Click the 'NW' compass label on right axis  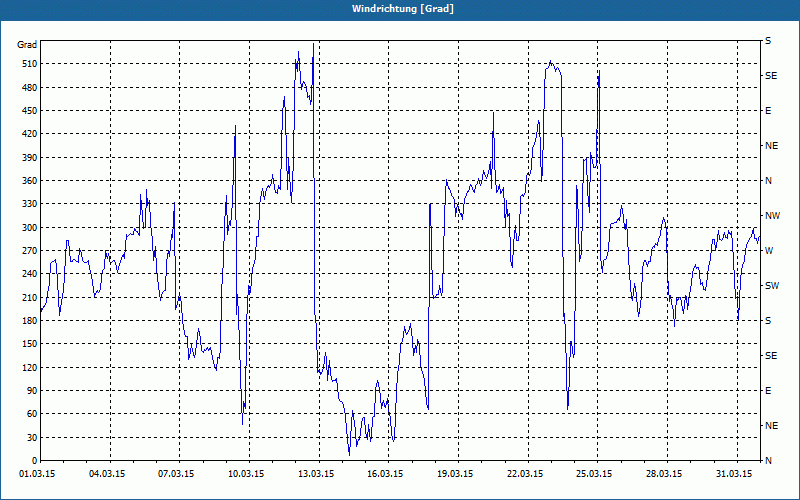[x=772, y=216]
